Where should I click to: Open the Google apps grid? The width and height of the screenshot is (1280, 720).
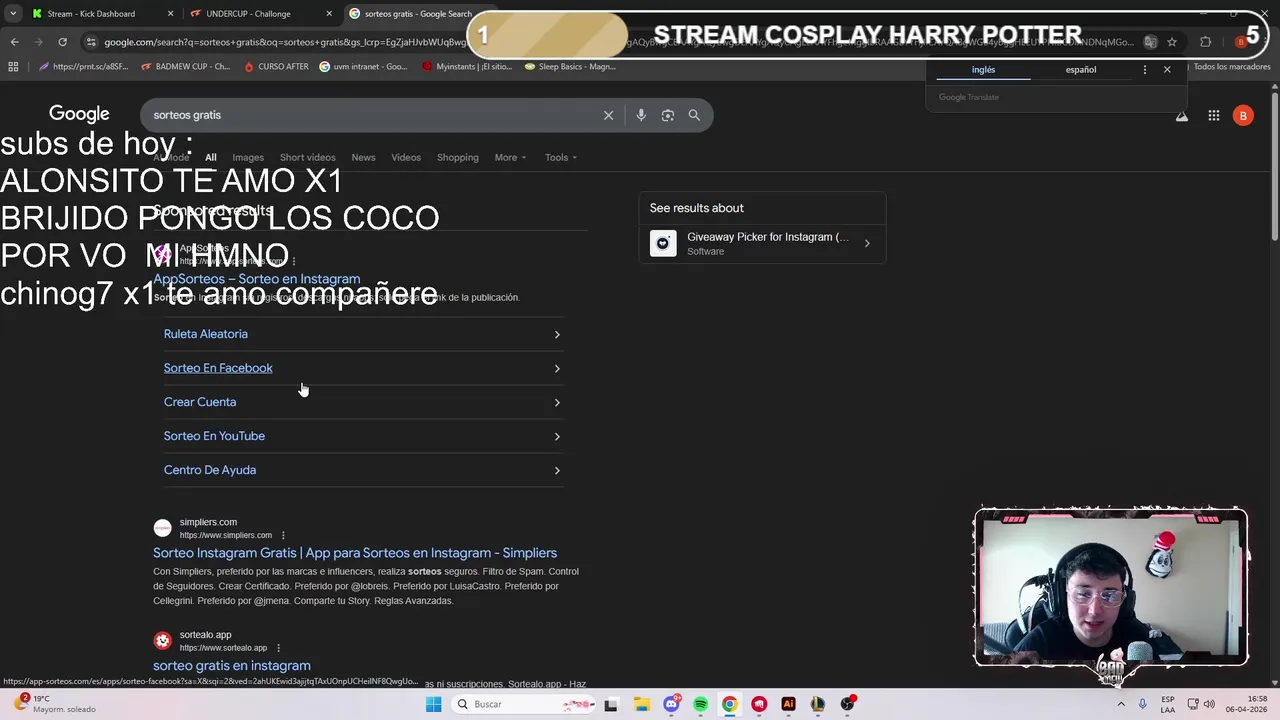1213,116
